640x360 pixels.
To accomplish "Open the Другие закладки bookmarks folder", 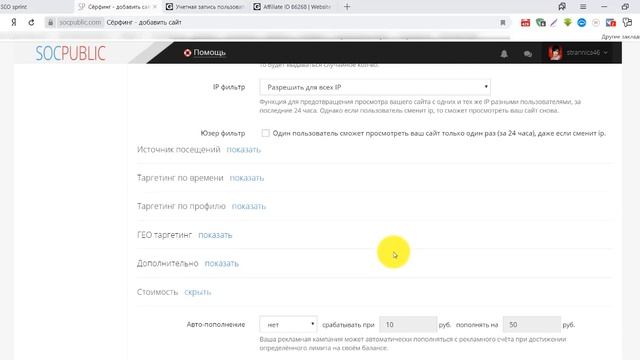I will tap(620, 37).
